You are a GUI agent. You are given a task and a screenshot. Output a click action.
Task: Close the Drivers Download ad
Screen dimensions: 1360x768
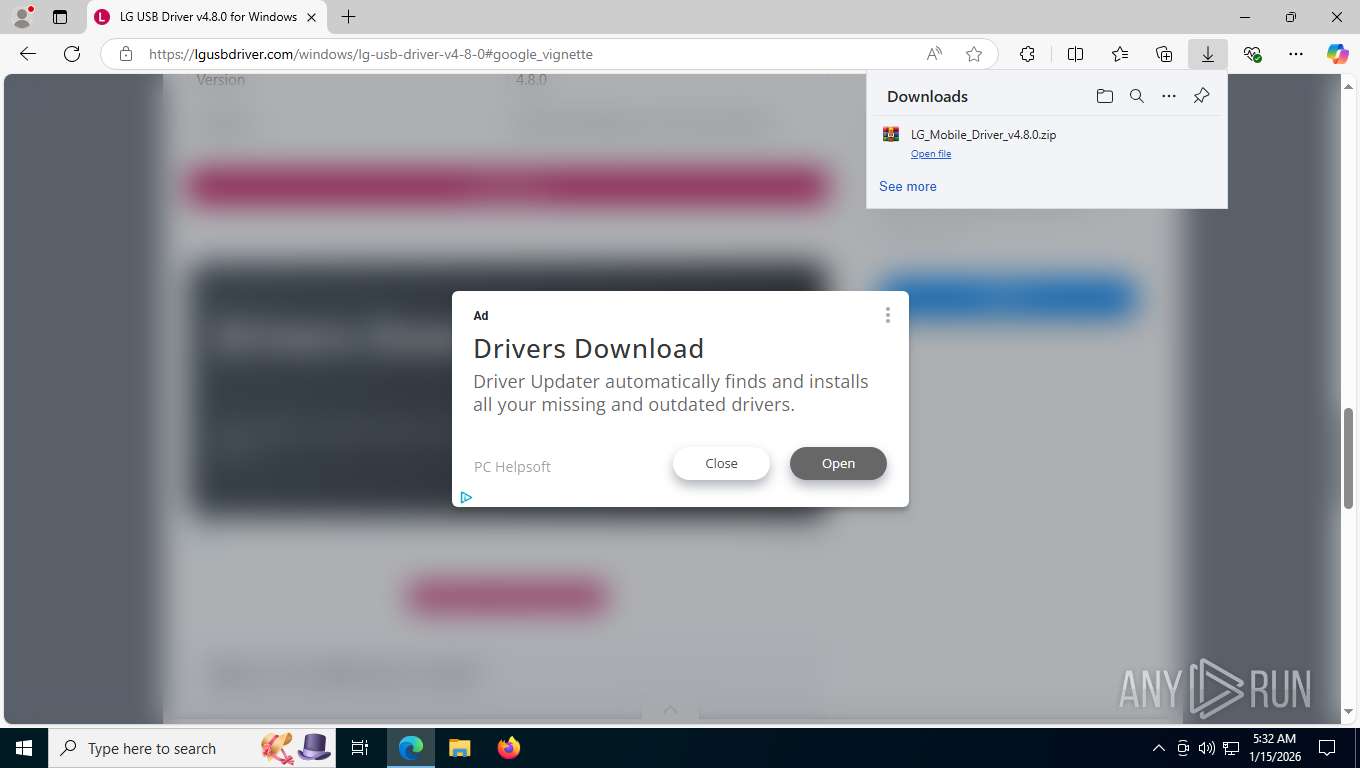(721, 463)
